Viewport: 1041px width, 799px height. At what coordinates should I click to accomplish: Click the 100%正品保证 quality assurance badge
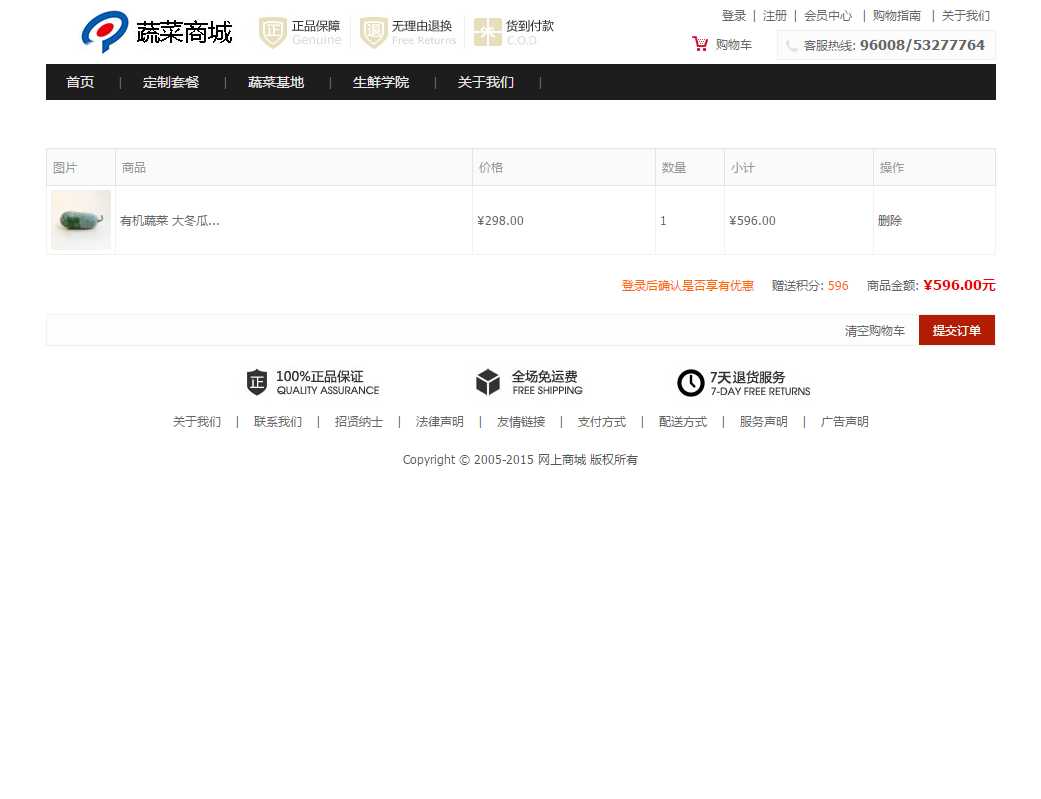coord(257,382)
